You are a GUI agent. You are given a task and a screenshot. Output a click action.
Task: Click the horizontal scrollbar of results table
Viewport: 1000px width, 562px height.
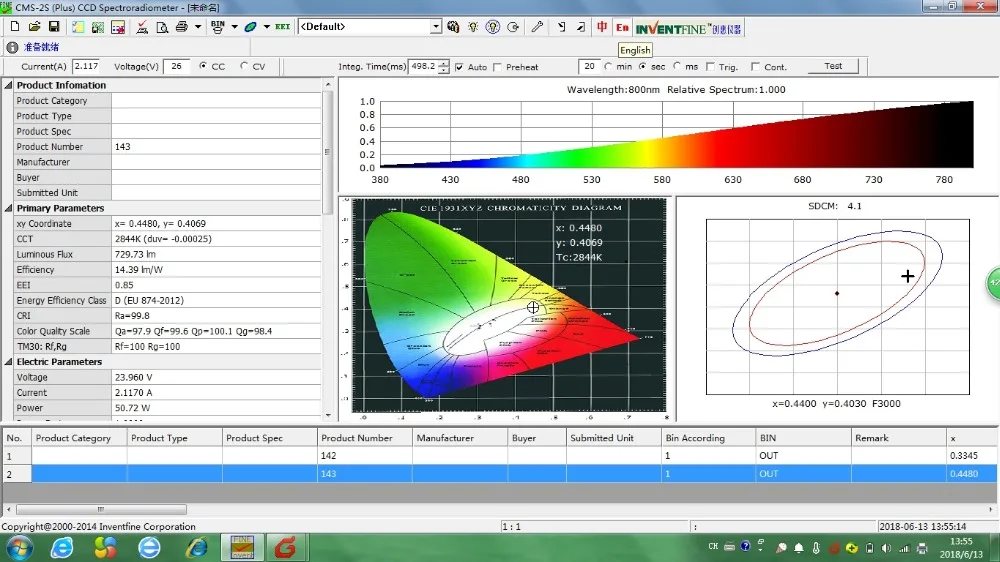click(x=499, y=509)
